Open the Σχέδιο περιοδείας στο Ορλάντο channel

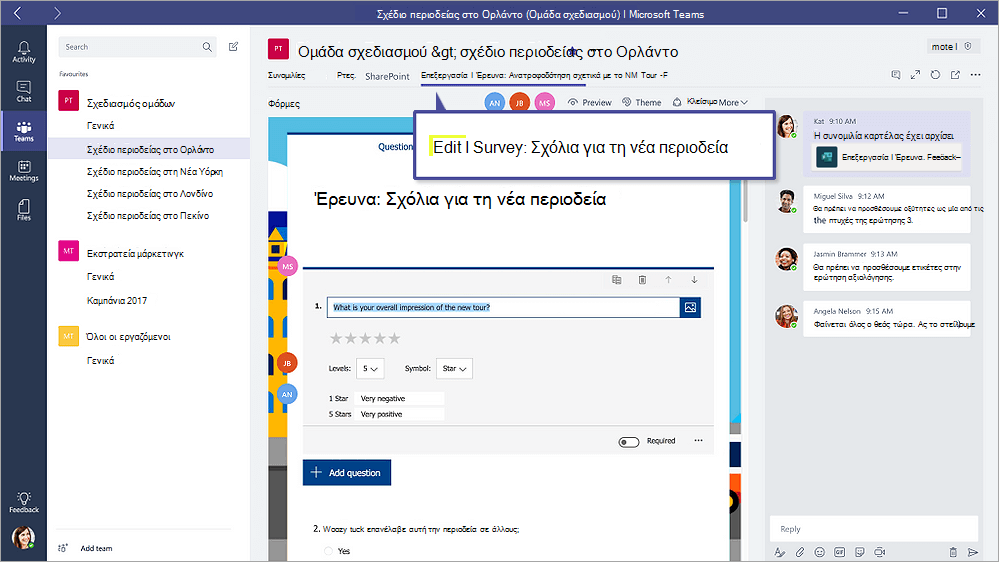[149, 149]
